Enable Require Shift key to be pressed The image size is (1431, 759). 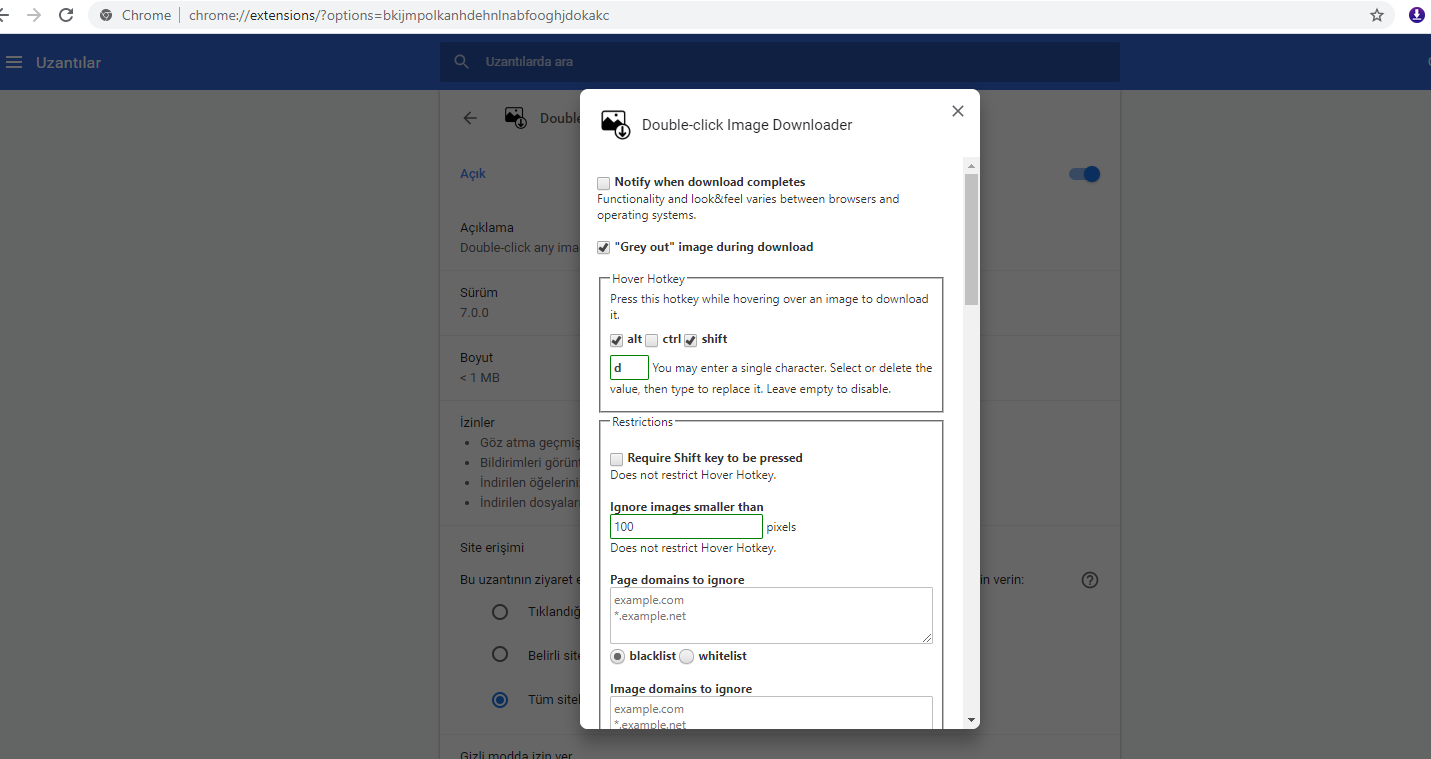617,459
